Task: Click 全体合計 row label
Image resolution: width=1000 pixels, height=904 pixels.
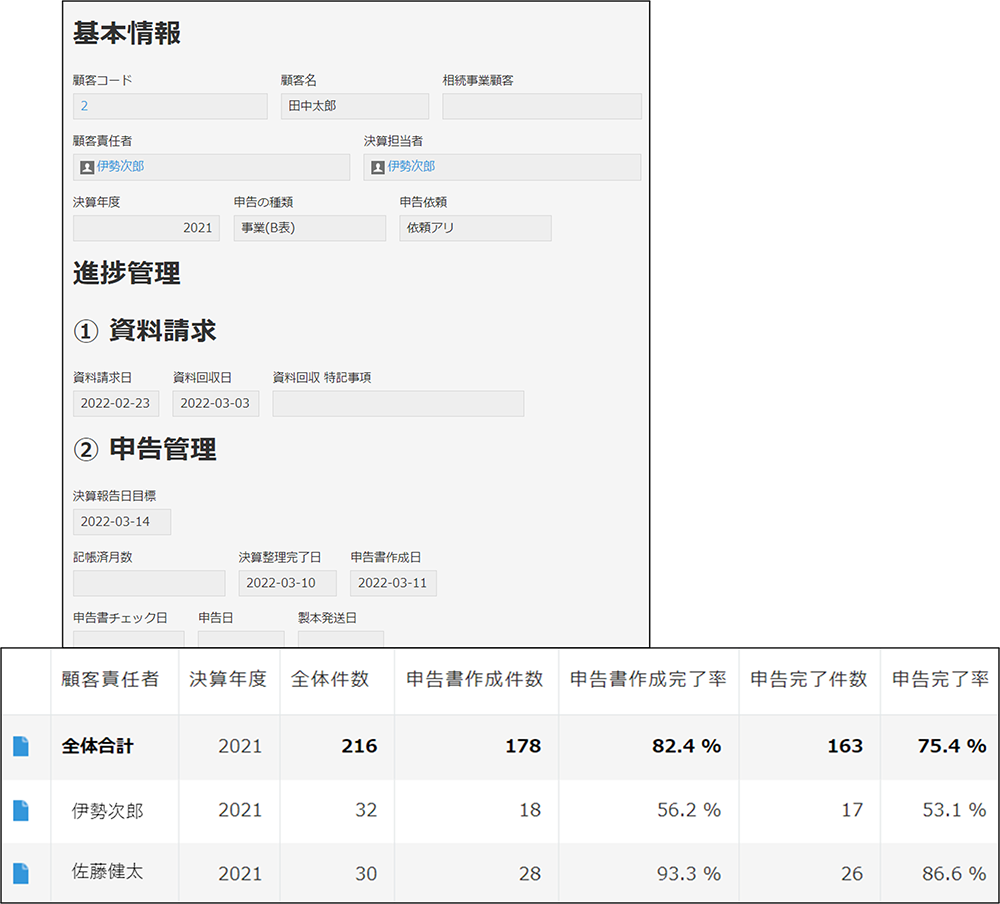Action: [x=98, y=746]
